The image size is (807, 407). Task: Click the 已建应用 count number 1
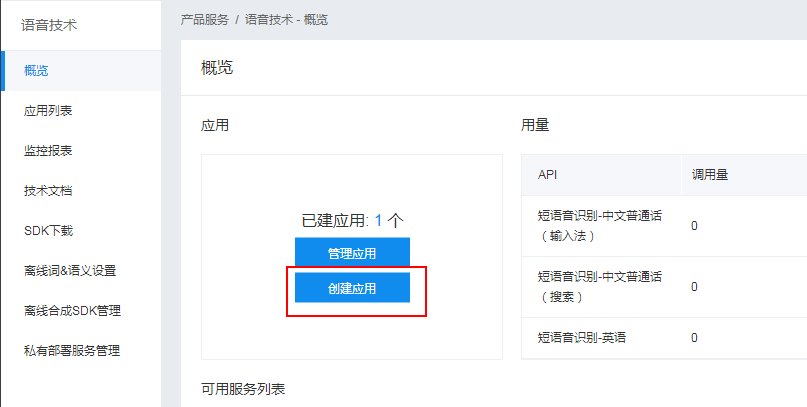tap(378, 221)
